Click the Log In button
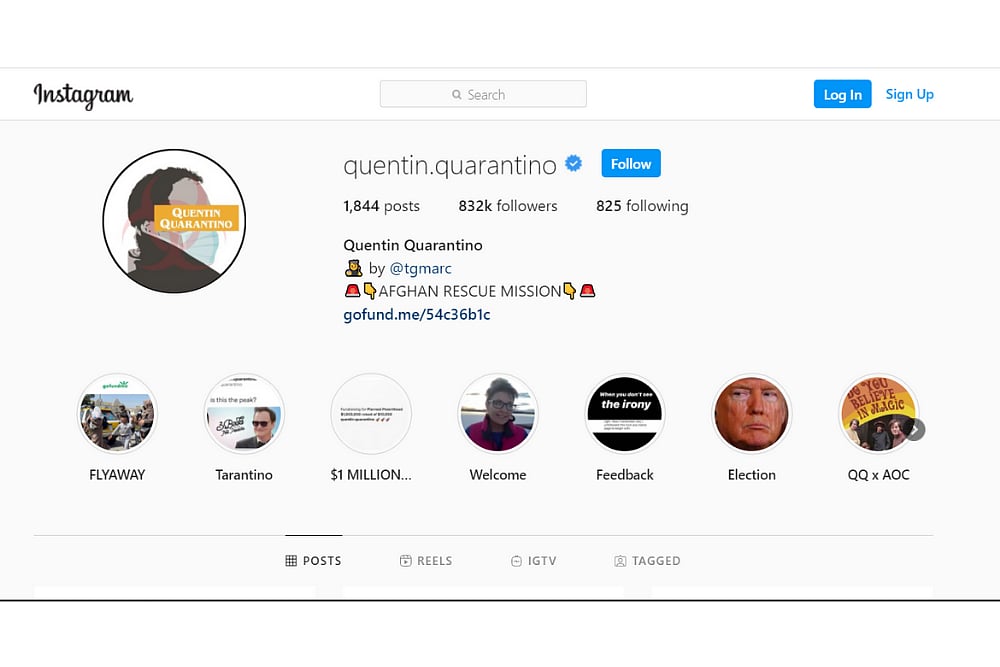The width and height of the screenshot is (1000, 667). (842, 94)
